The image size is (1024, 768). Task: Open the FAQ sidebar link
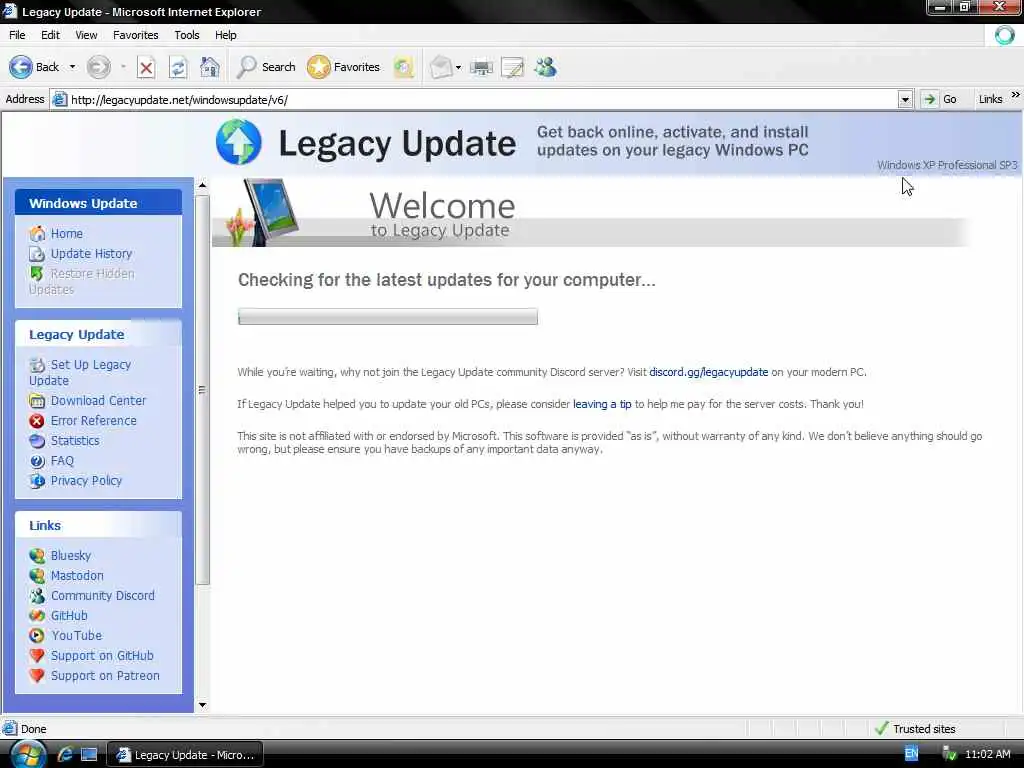pyautogui.click(x=62, y=460)
